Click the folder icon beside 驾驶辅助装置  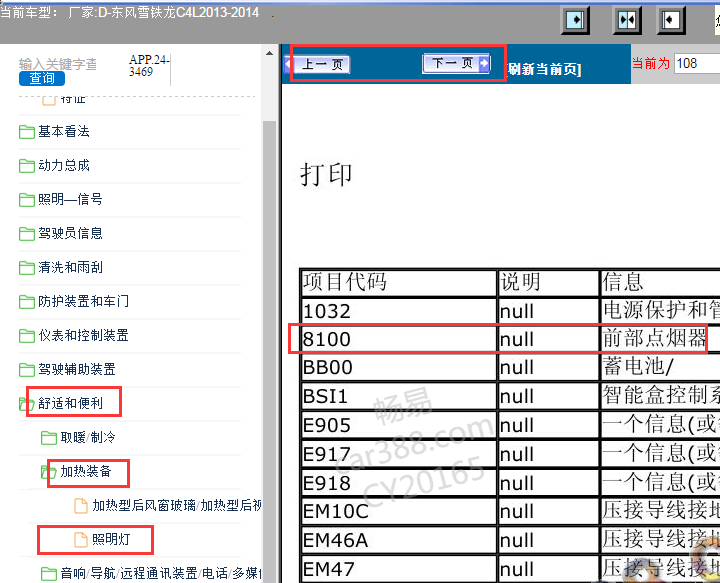(27, 370)
